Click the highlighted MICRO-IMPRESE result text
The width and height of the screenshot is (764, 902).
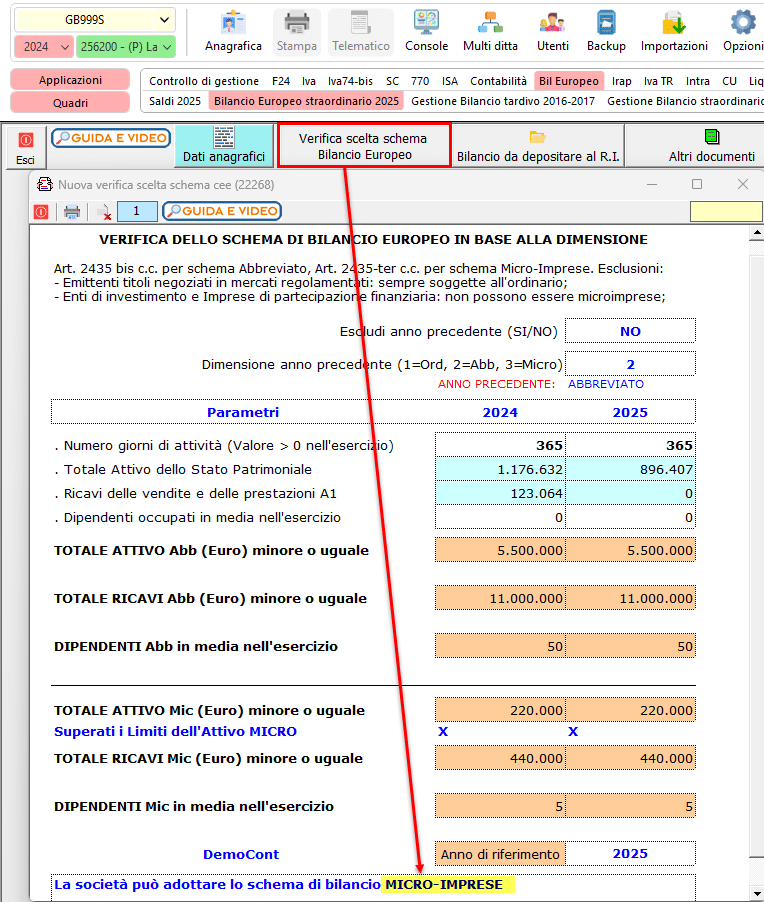click(444, 885)
